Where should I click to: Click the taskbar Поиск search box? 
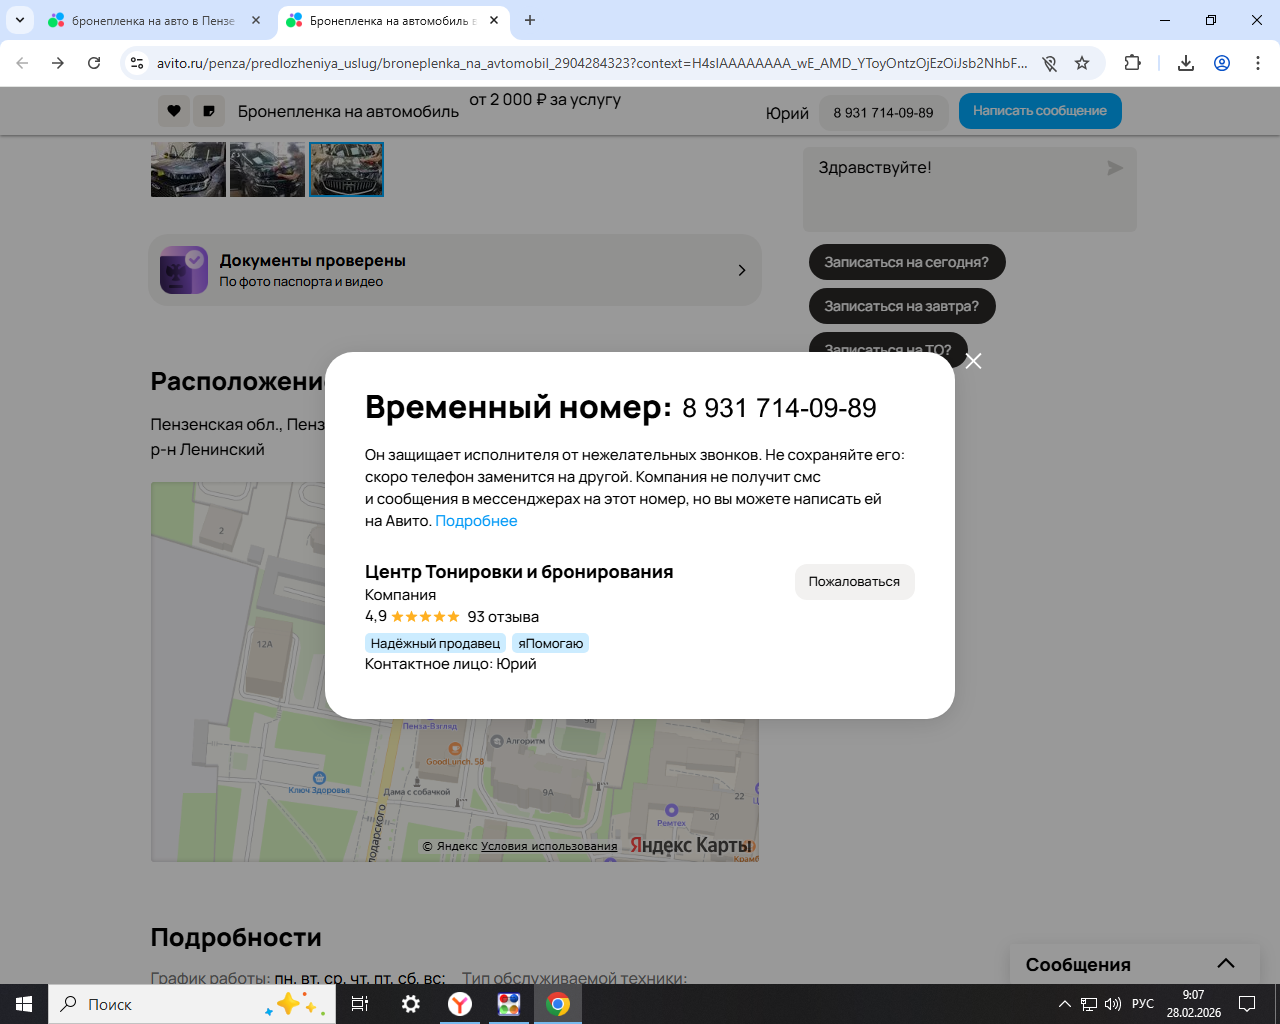point(192,1004)
